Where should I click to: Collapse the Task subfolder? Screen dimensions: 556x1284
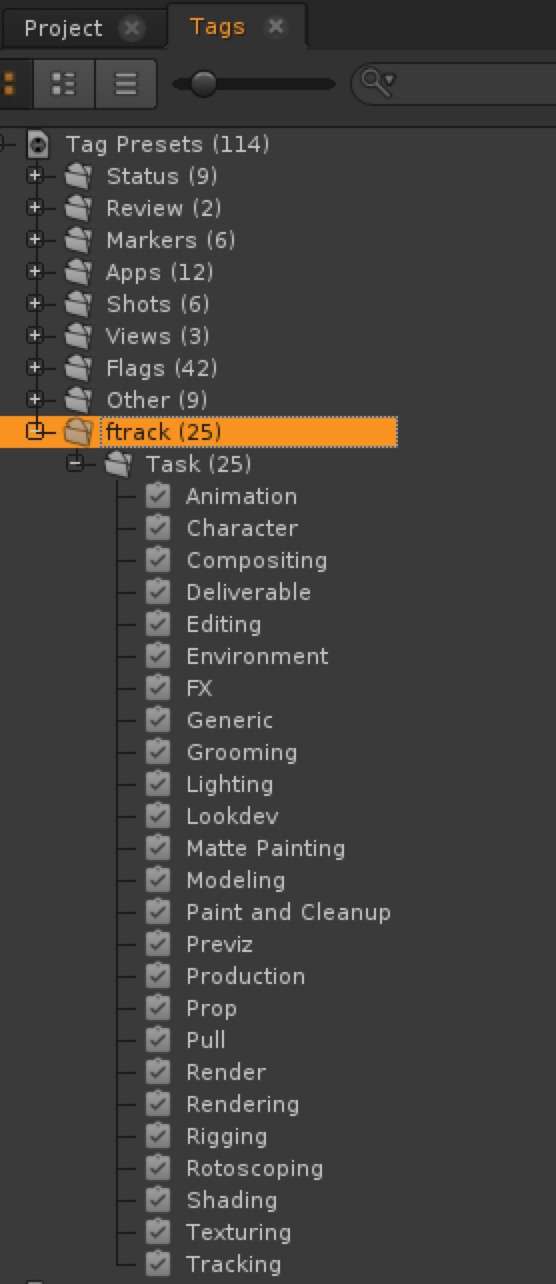coord(76,464)
